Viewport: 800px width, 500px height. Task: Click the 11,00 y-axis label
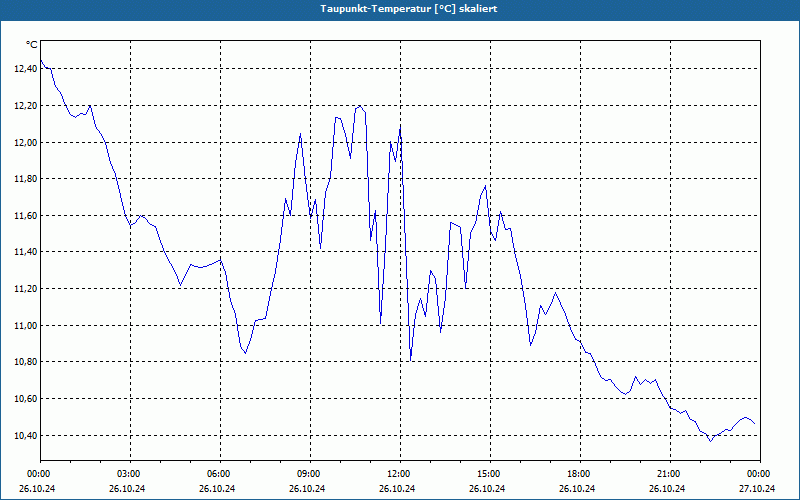coord(26,326)
